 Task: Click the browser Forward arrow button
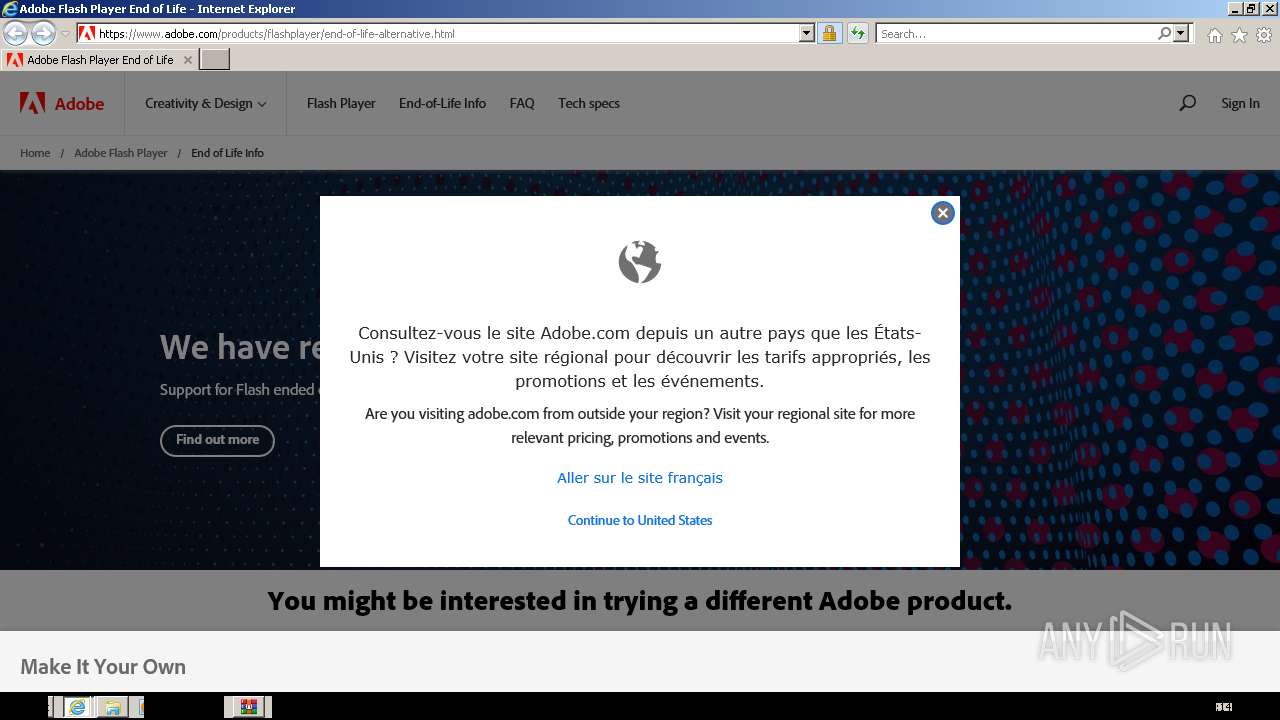(x=43, y=33)
